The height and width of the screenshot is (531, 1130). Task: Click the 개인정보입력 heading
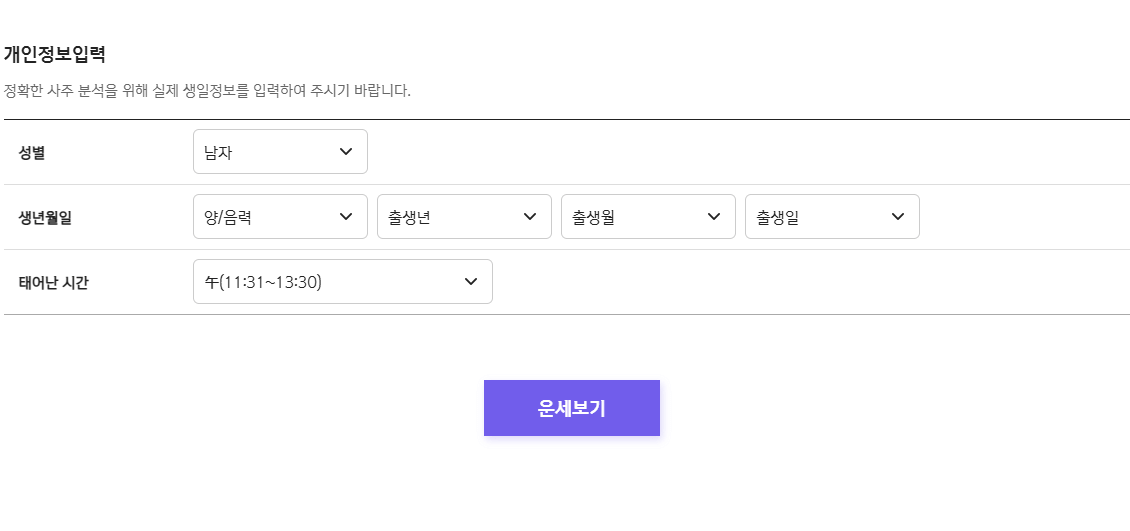click(54, 54)
